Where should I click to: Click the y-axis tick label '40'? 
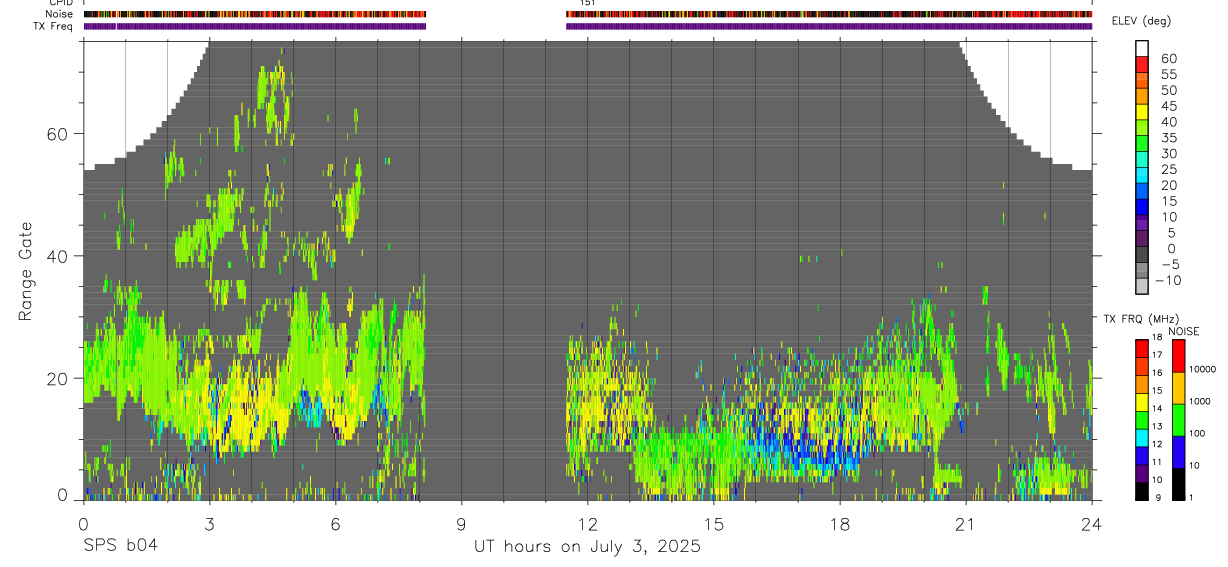58,256
